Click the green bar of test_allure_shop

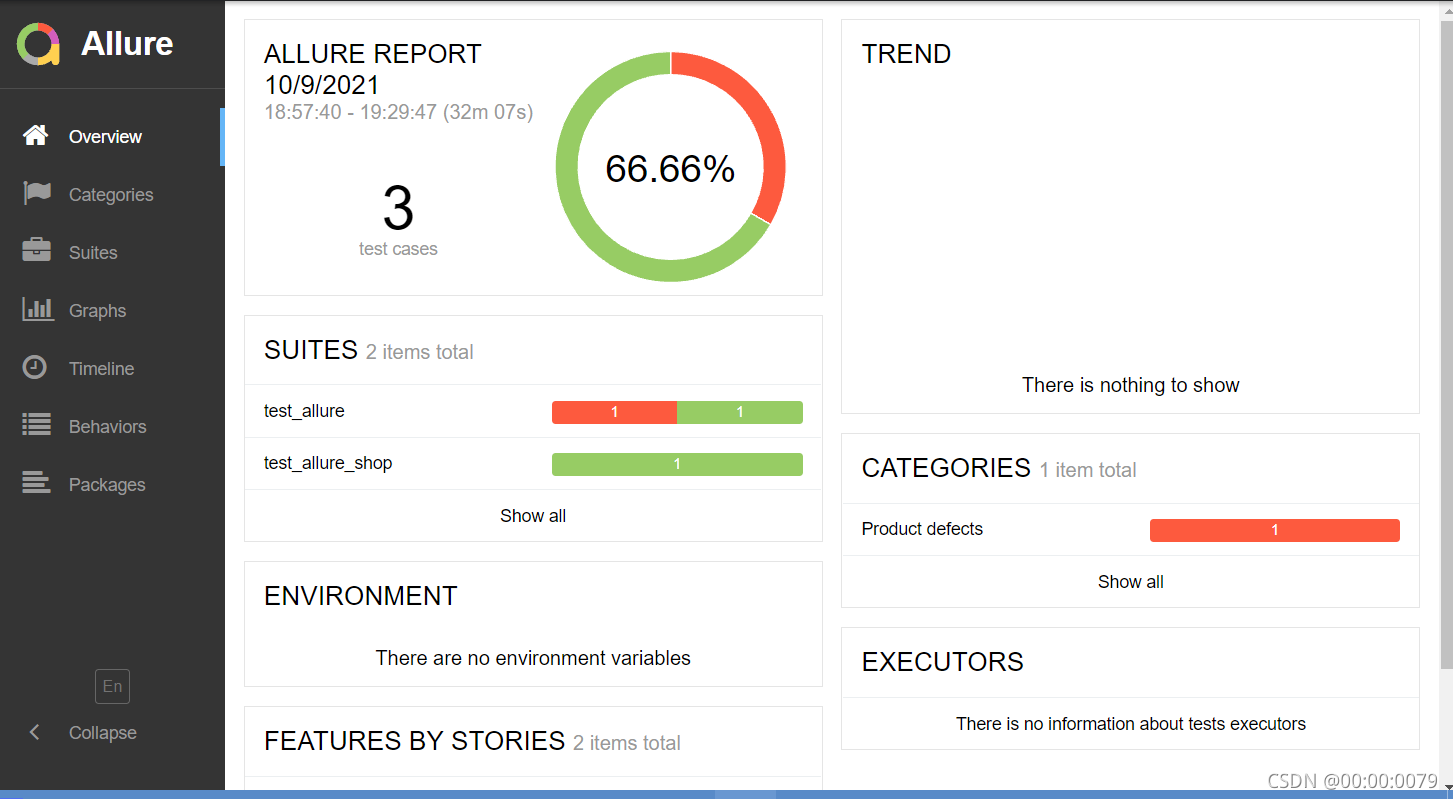(677, 464)
